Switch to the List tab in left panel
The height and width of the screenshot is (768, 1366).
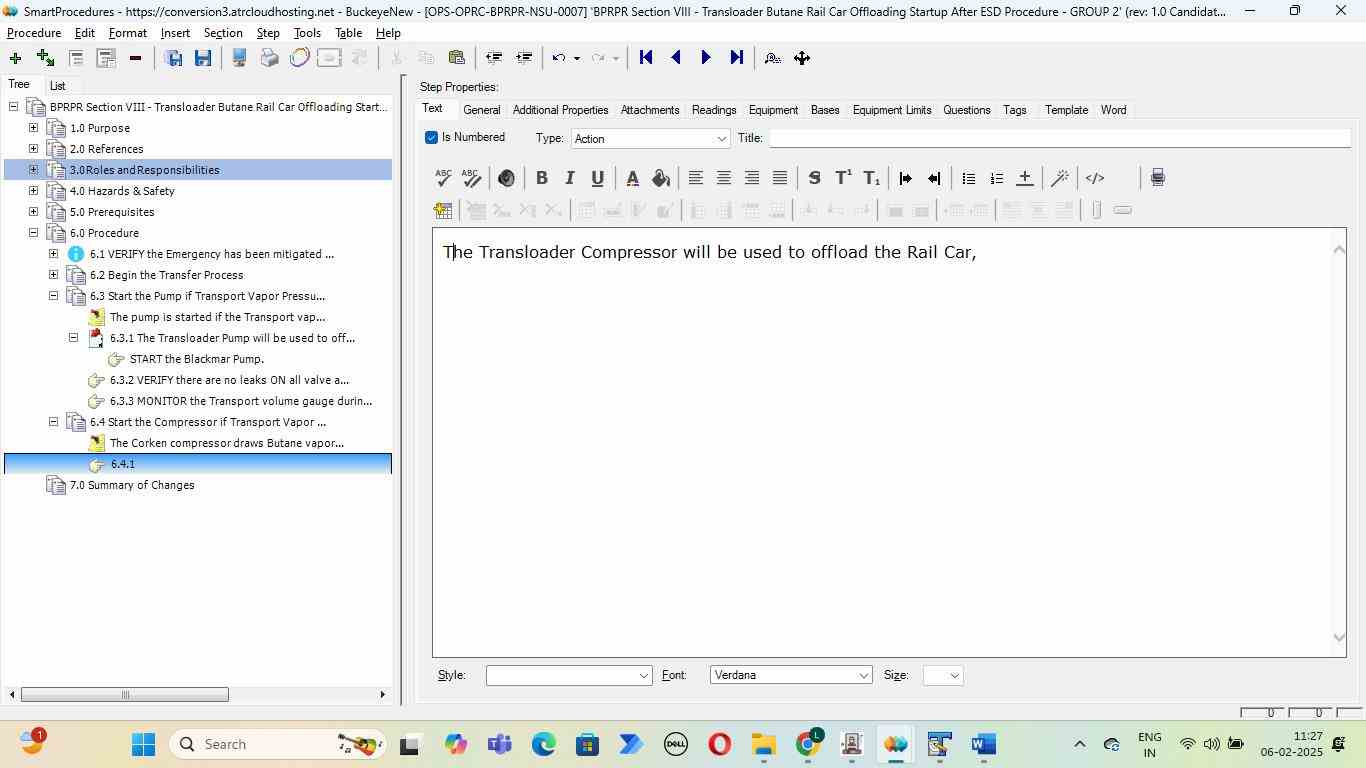click(x=58, y=86)
